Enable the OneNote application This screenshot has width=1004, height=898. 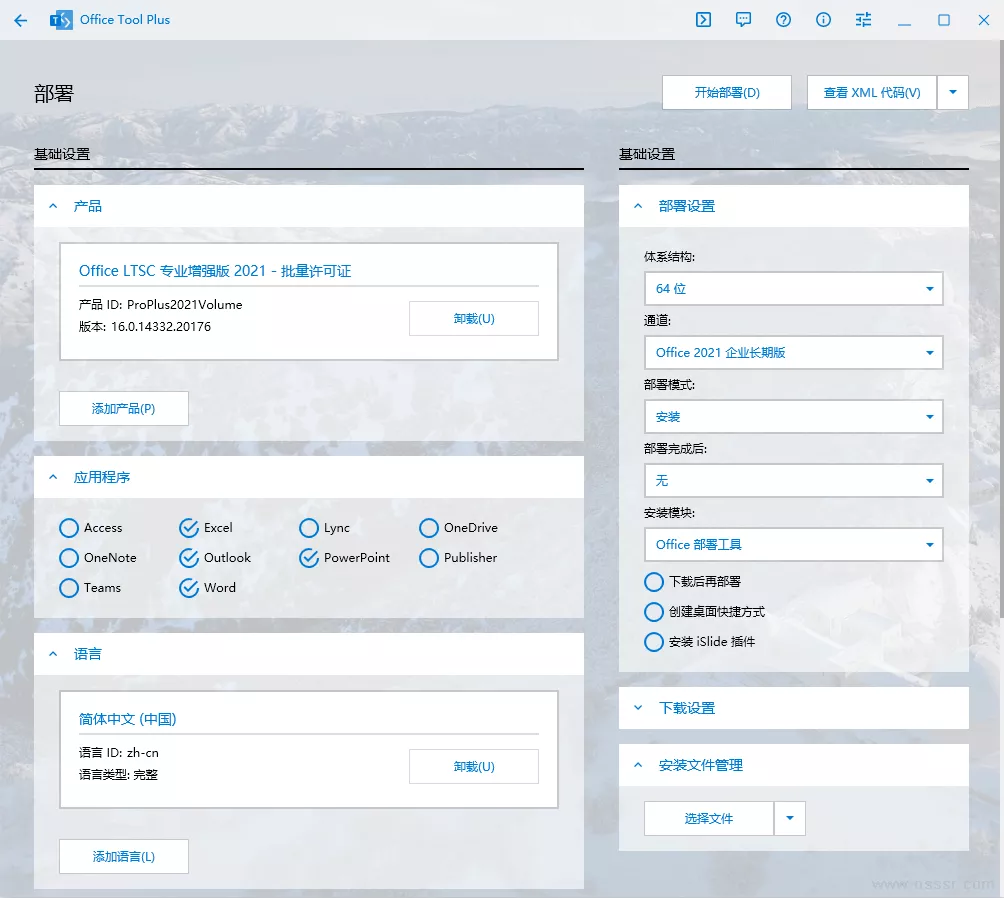click(x=97, y=558)
